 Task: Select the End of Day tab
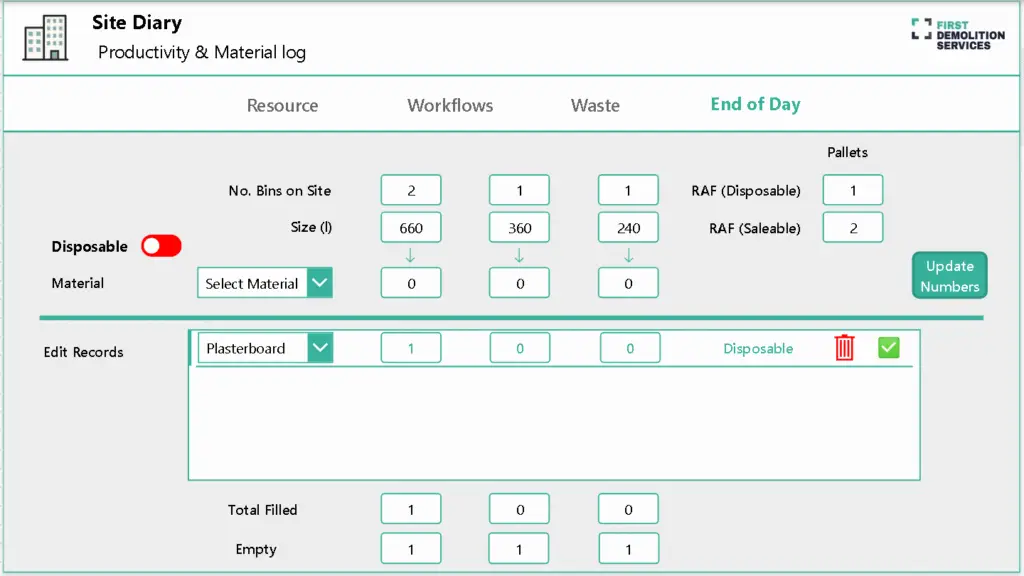755,105
